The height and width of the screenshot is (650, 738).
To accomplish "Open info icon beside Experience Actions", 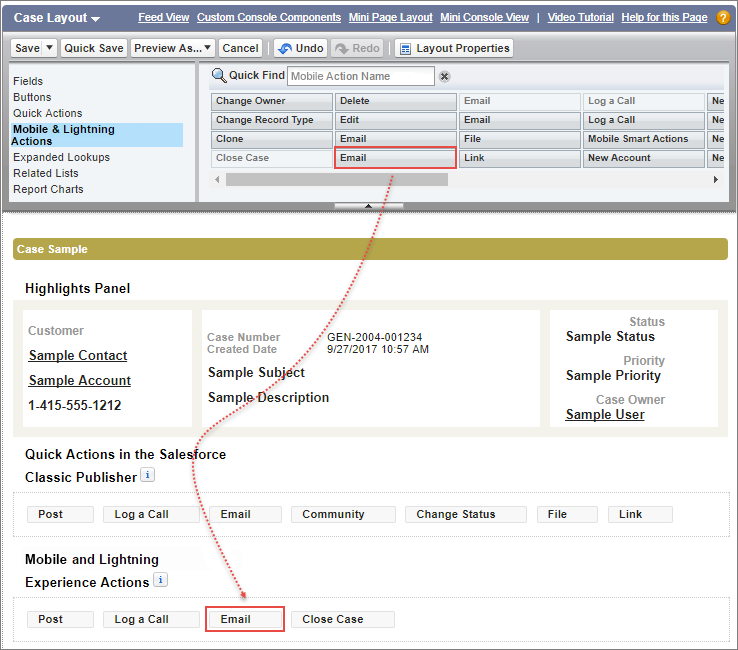I will click(160, 580).
